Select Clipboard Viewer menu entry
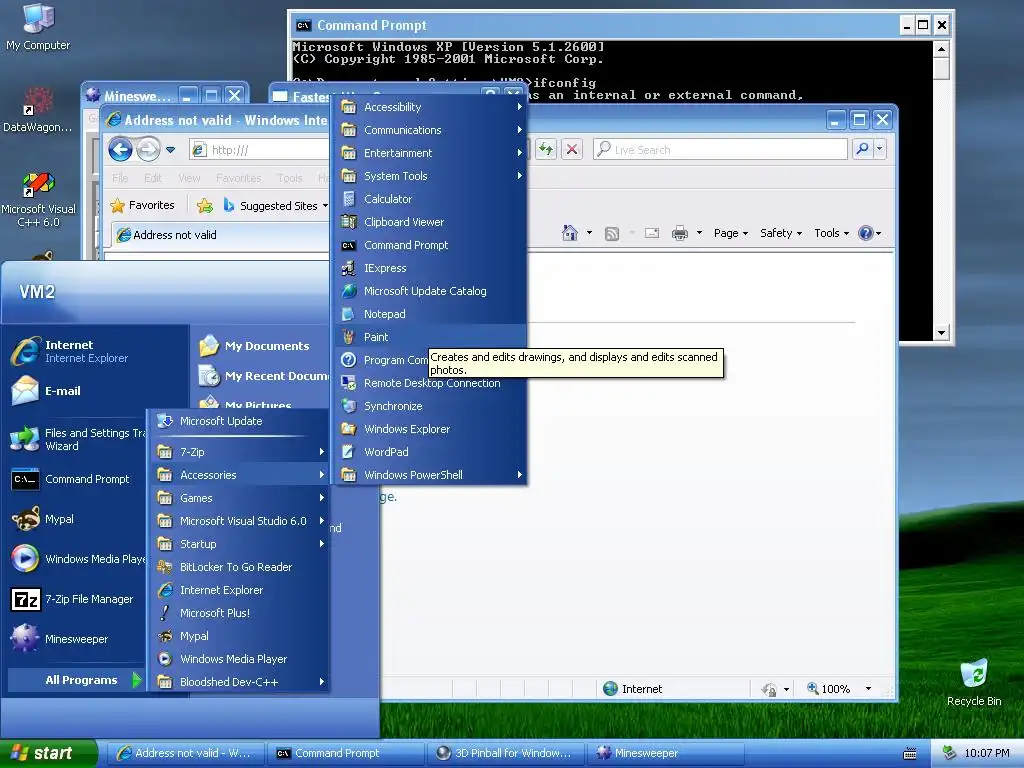The image size is (1024, 768). click(x=430, y=222)
